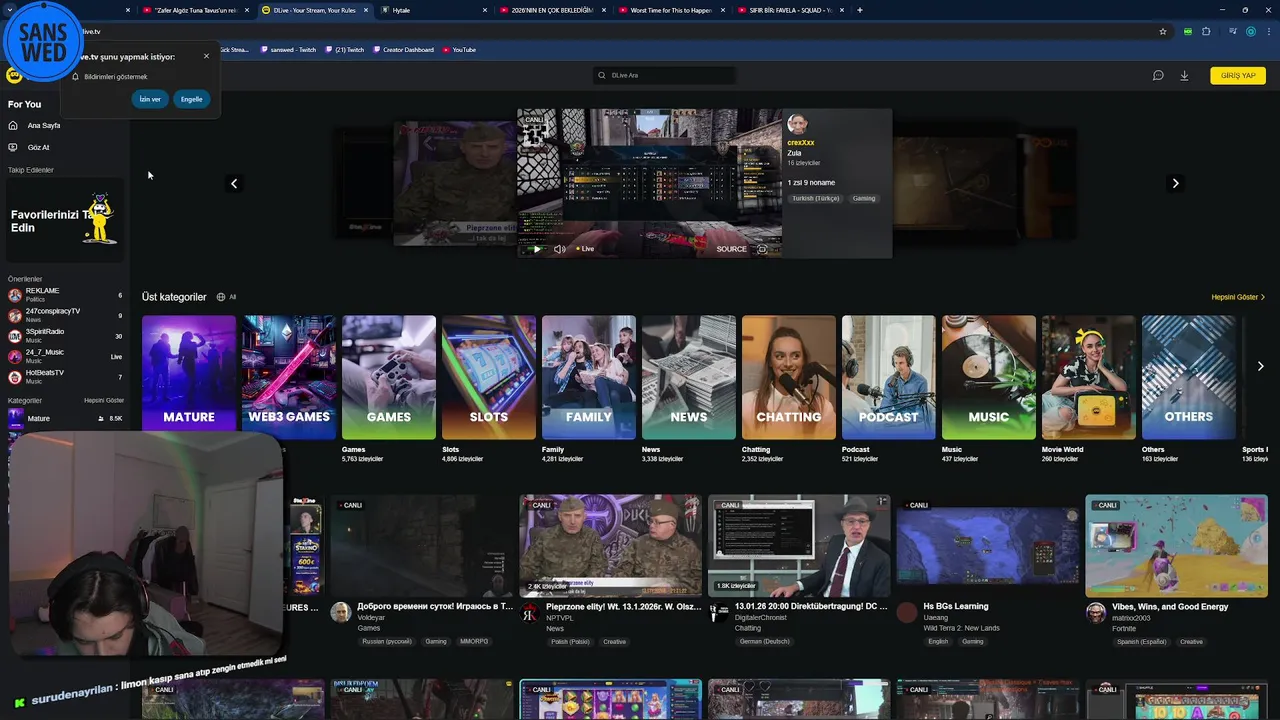Open the Ana Sayfa home icon
Screen dimensions: 1280x720
pyautogui.click(x=13, y=125)
